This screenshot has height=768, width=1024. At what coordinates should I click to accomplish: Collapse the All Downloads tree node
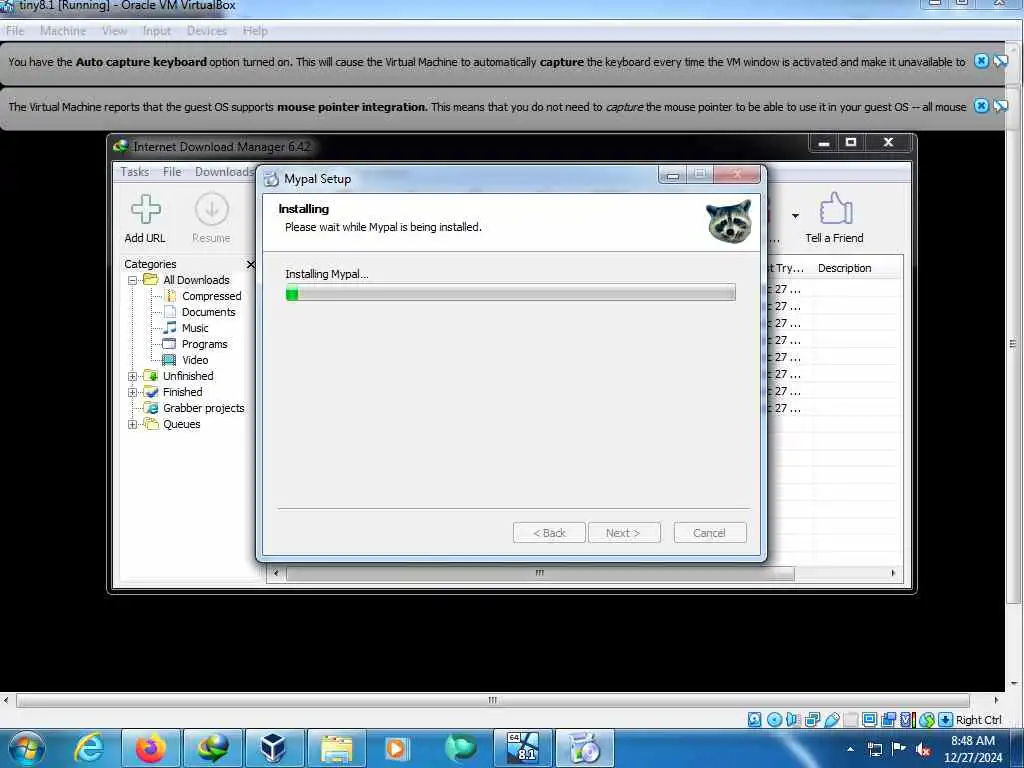(133, 280)
